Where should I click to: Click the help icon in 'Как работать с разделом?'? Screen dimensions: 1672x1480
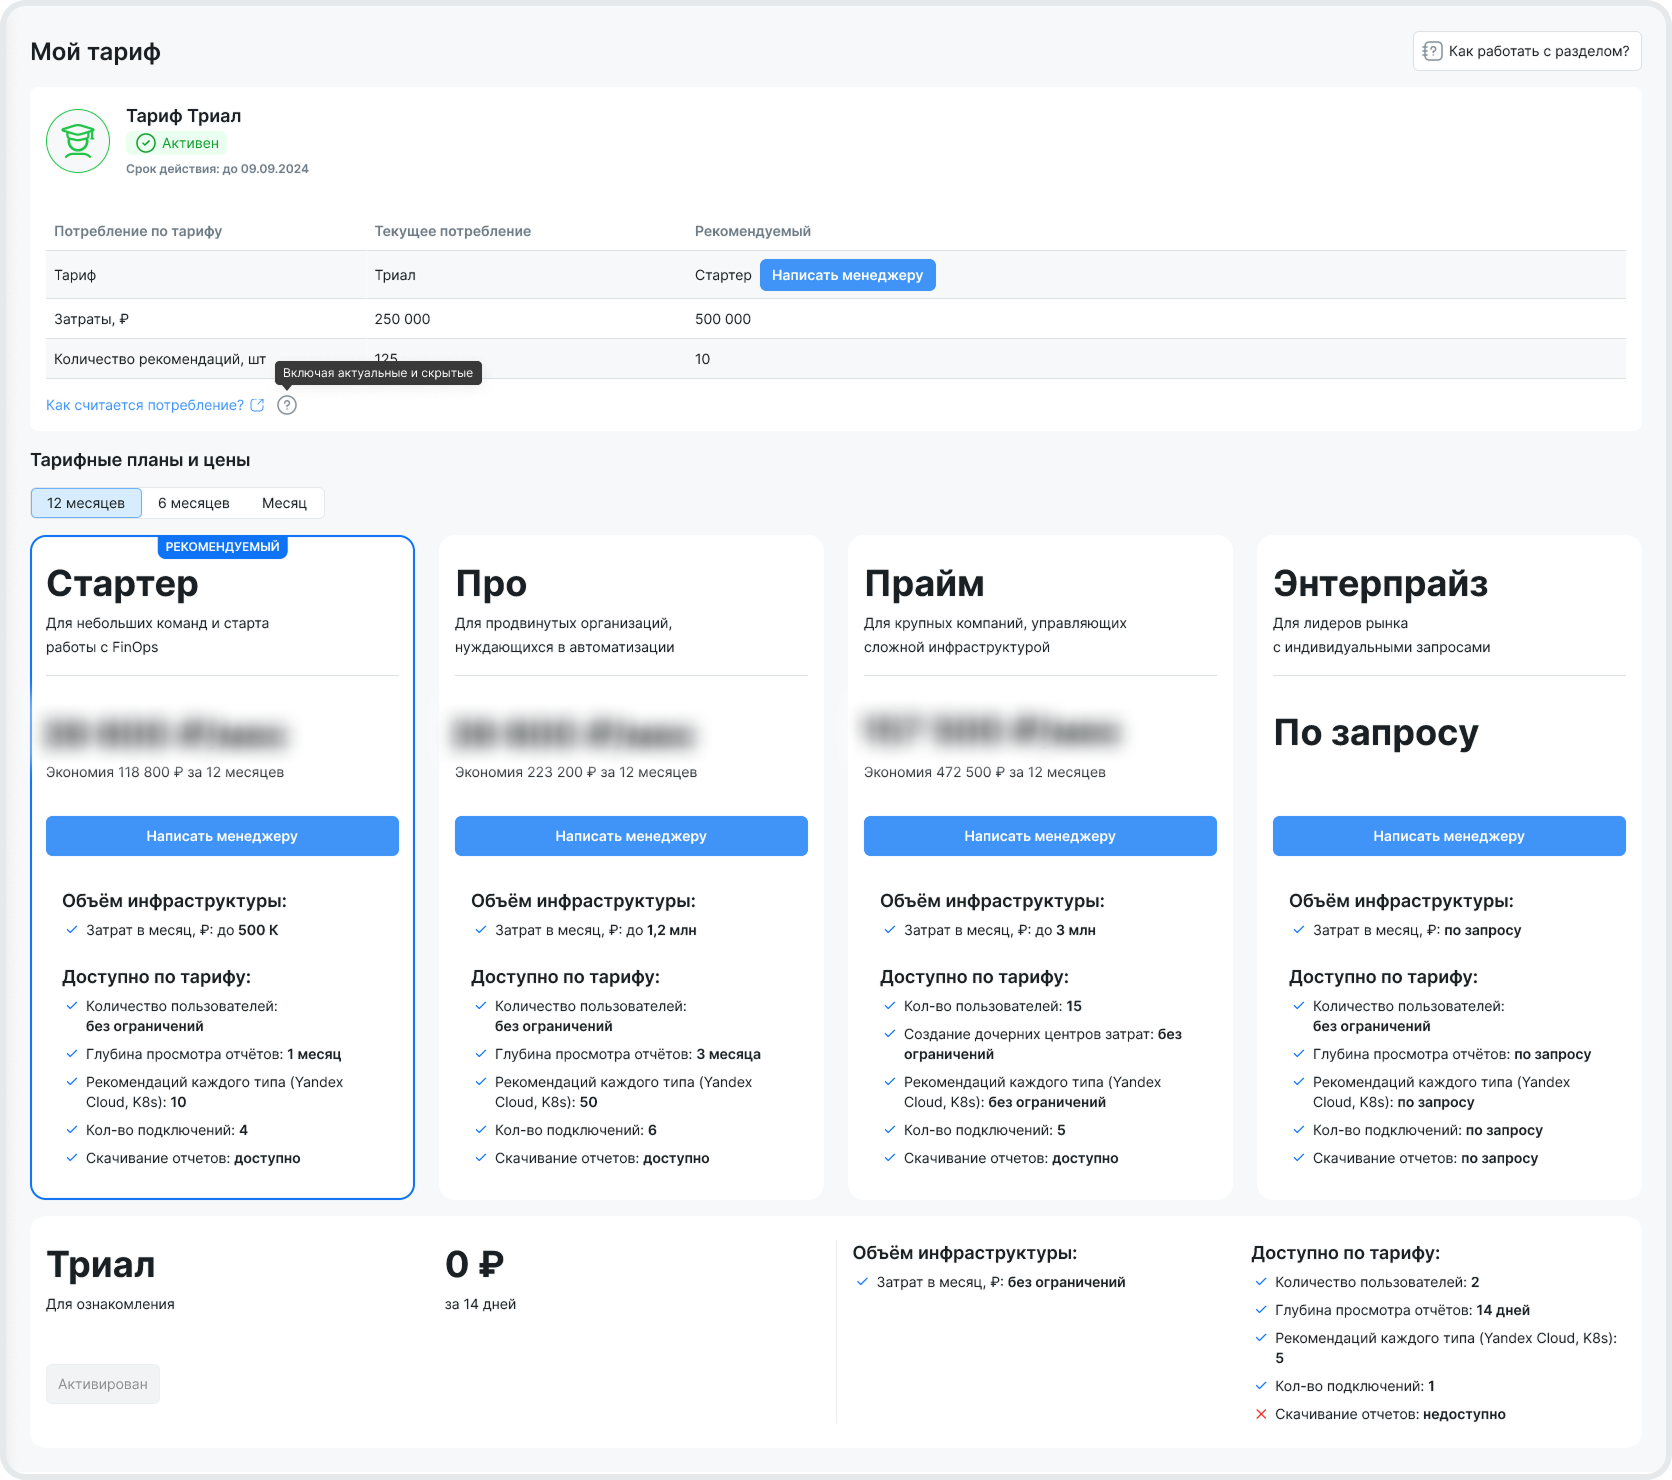[x=1432, y=51]
